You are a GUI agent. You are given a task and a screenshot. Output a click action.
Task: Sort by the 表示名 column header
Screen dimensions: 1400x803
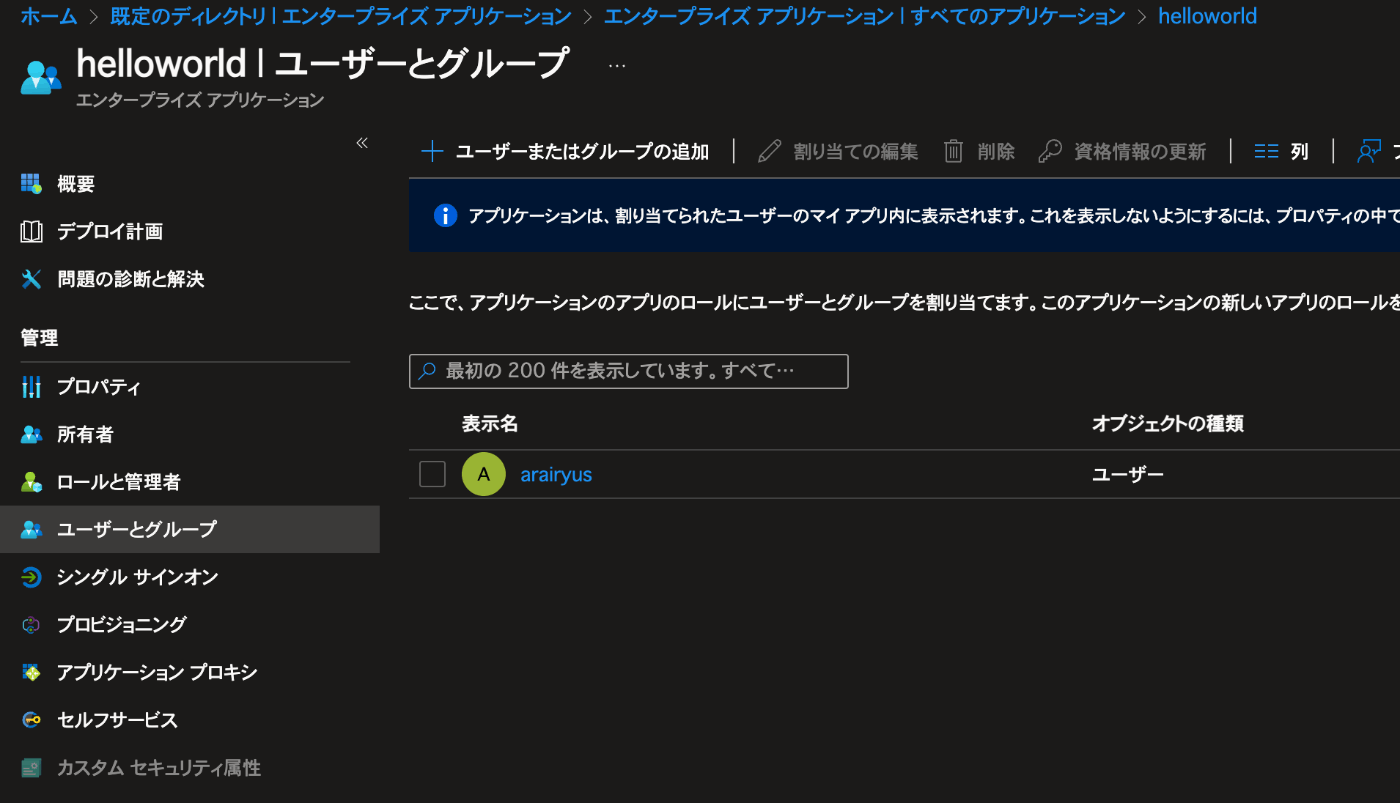[490, 424]
